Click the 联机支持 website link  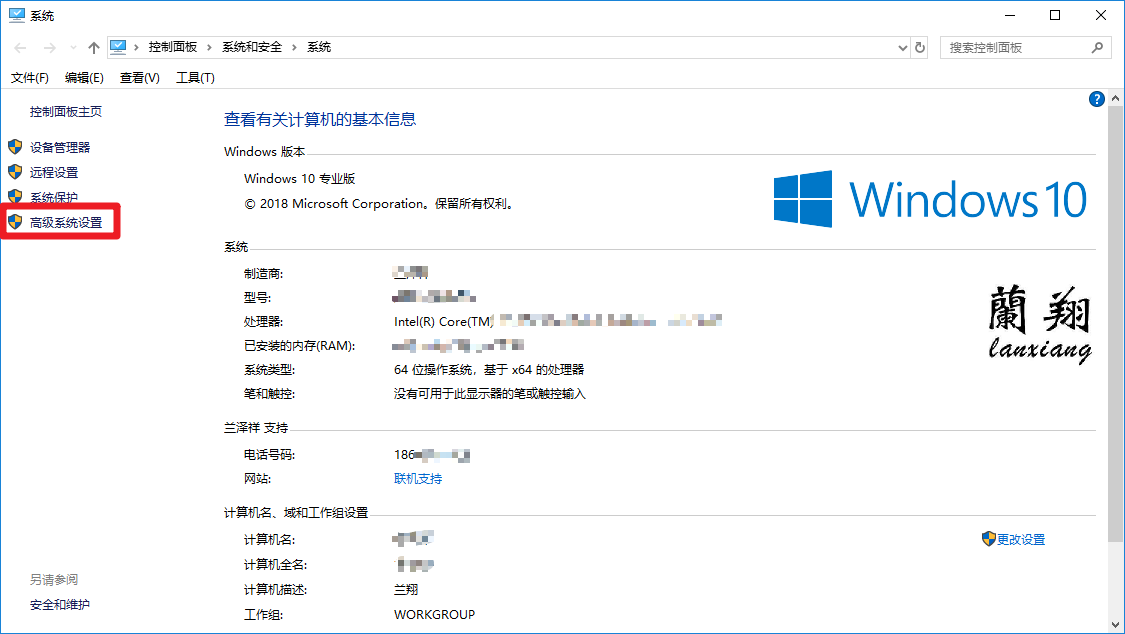(418, 478)
